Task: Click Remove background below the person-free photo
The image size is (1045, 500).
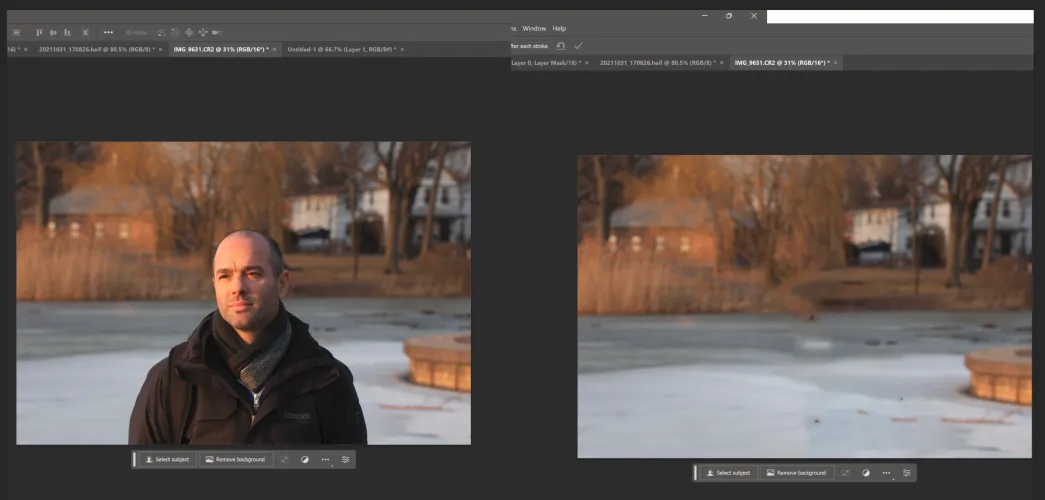Action: pyautogui.click(x=796, y=472)
